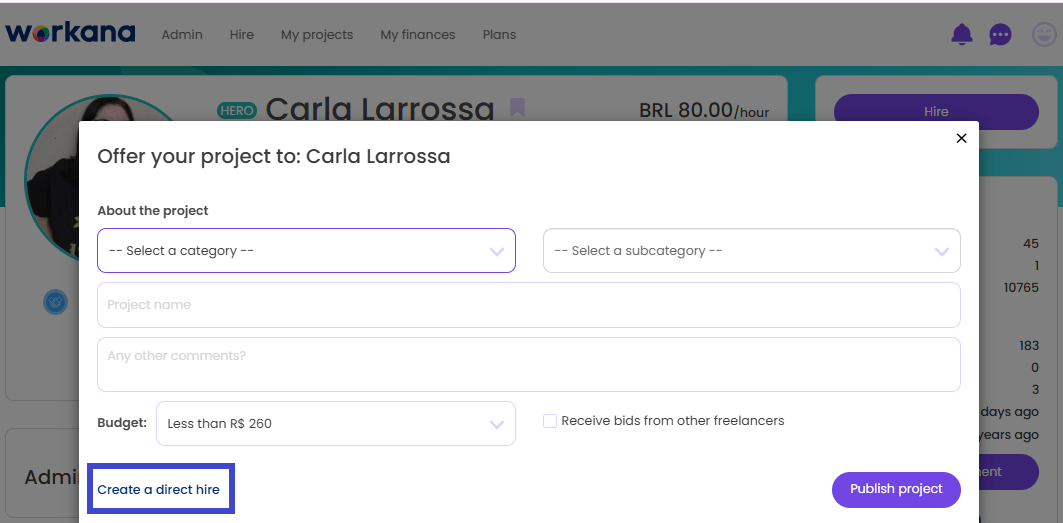Click the Create a direct hire link
The width and height of the screenshot is (1063, 523).
click(159, 490)
